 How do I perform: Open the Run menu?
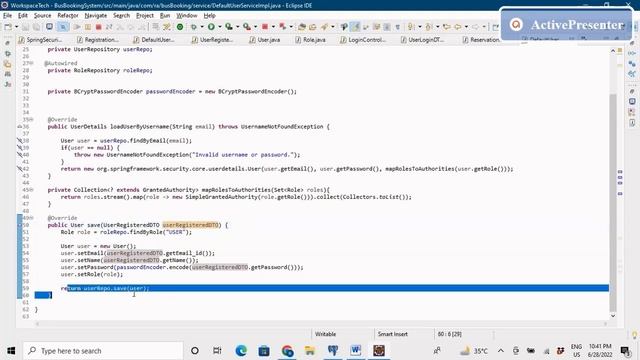coord(165,16)
